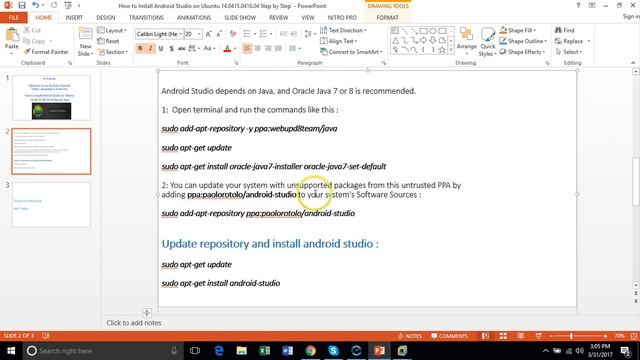
Task: Clear all formatting icon
Action: 233,34
